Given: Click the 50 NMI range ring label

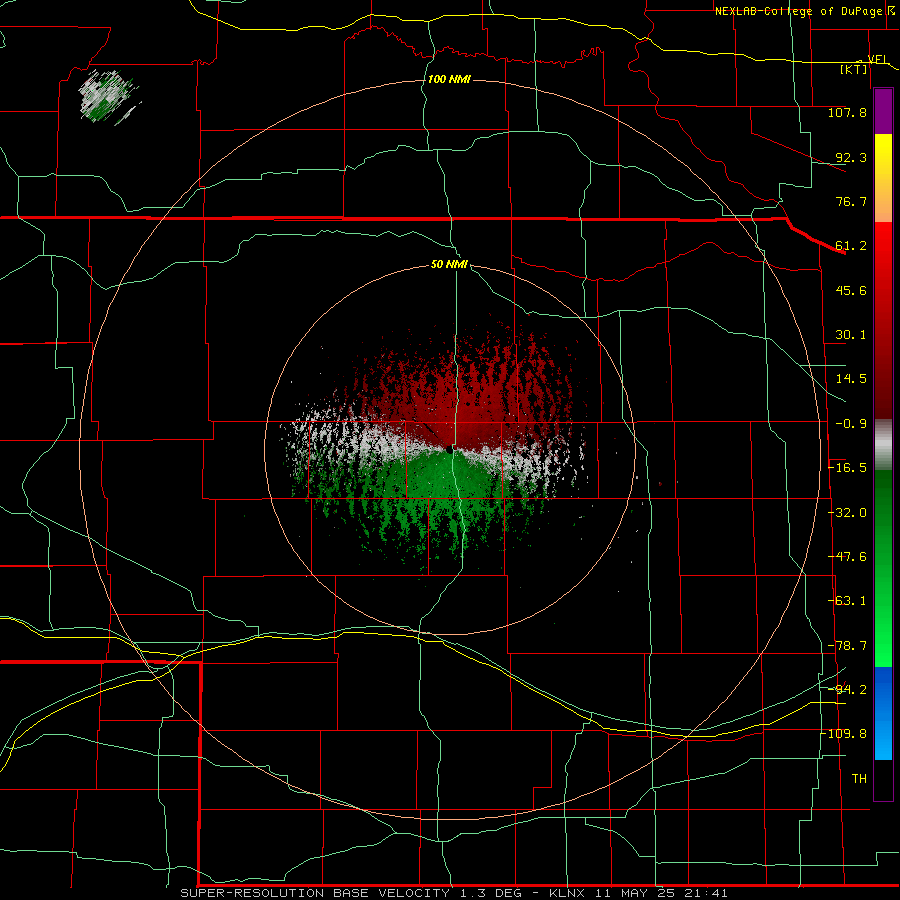Looking at the screenshot, I should click(449, 265).
